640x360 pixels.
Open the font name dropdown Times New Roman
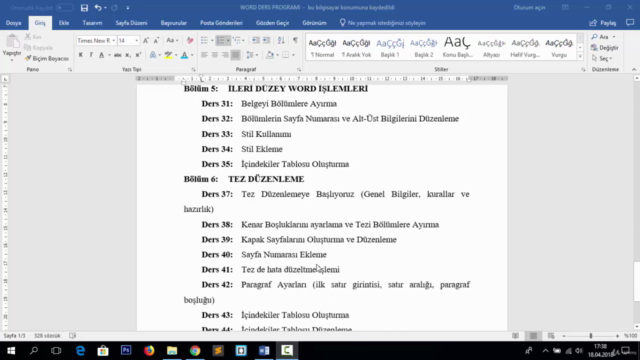click(113, 40)
